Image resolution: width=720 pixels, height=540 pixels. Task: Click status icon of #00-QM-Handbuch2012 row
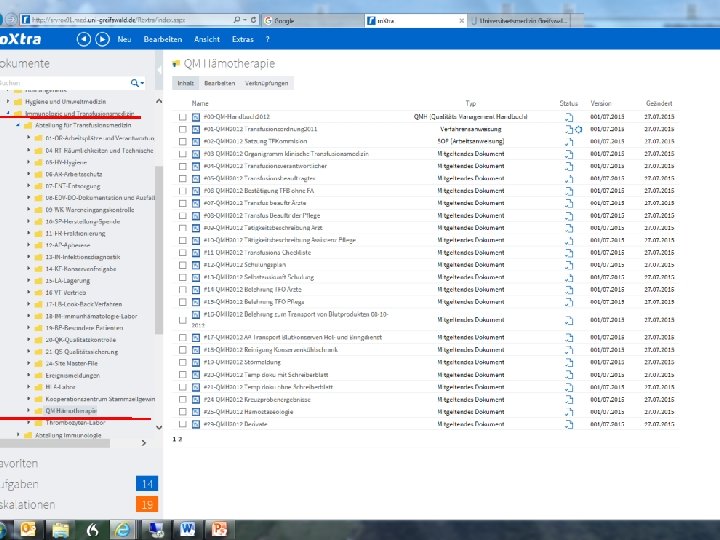click(568, 117)
